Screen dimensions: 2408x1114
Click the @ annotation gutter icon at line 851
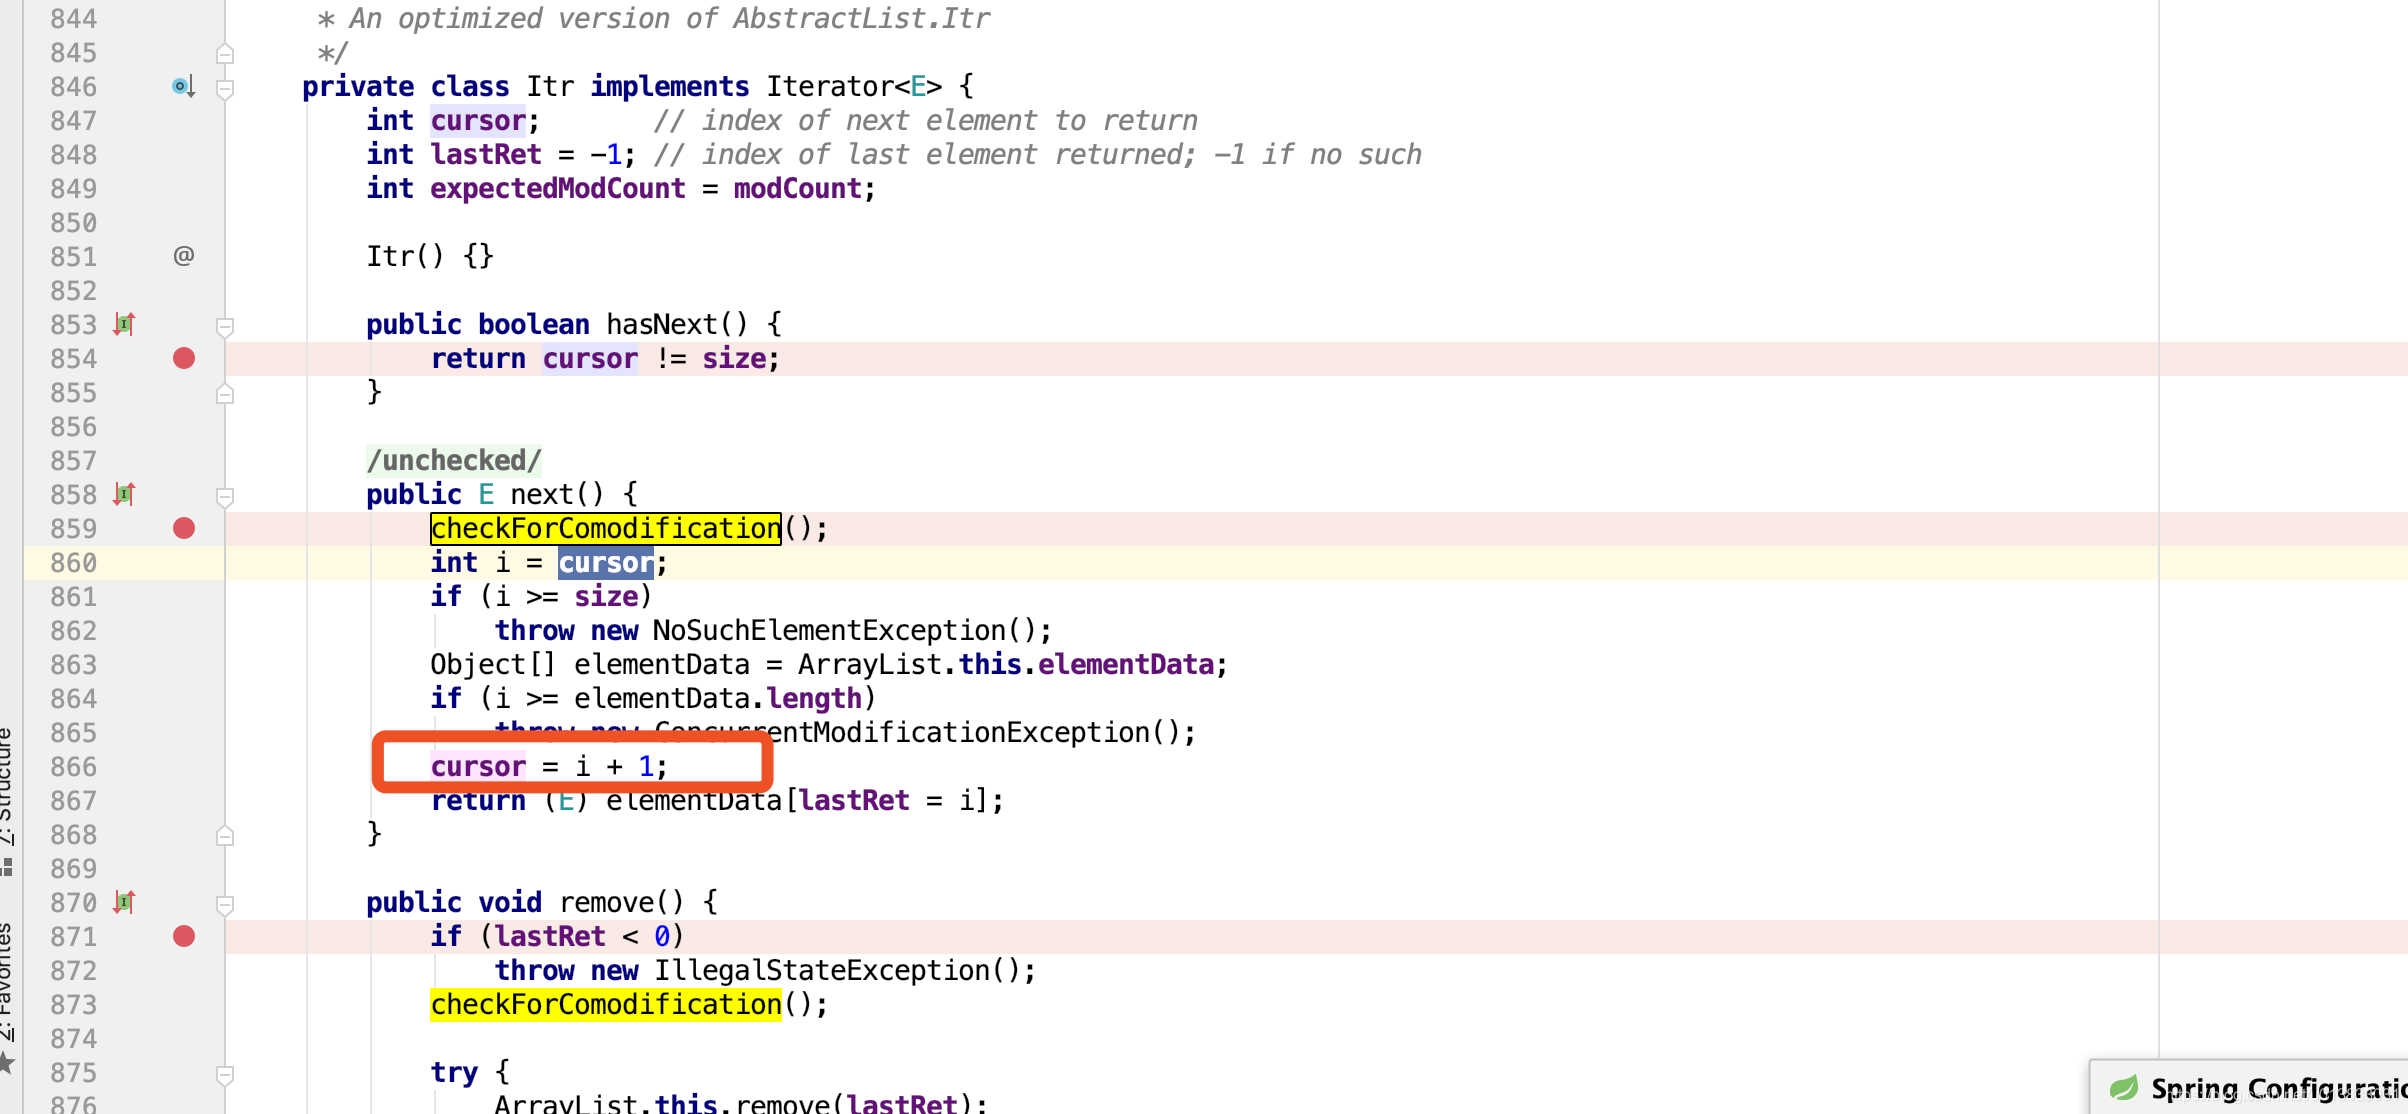184,256
